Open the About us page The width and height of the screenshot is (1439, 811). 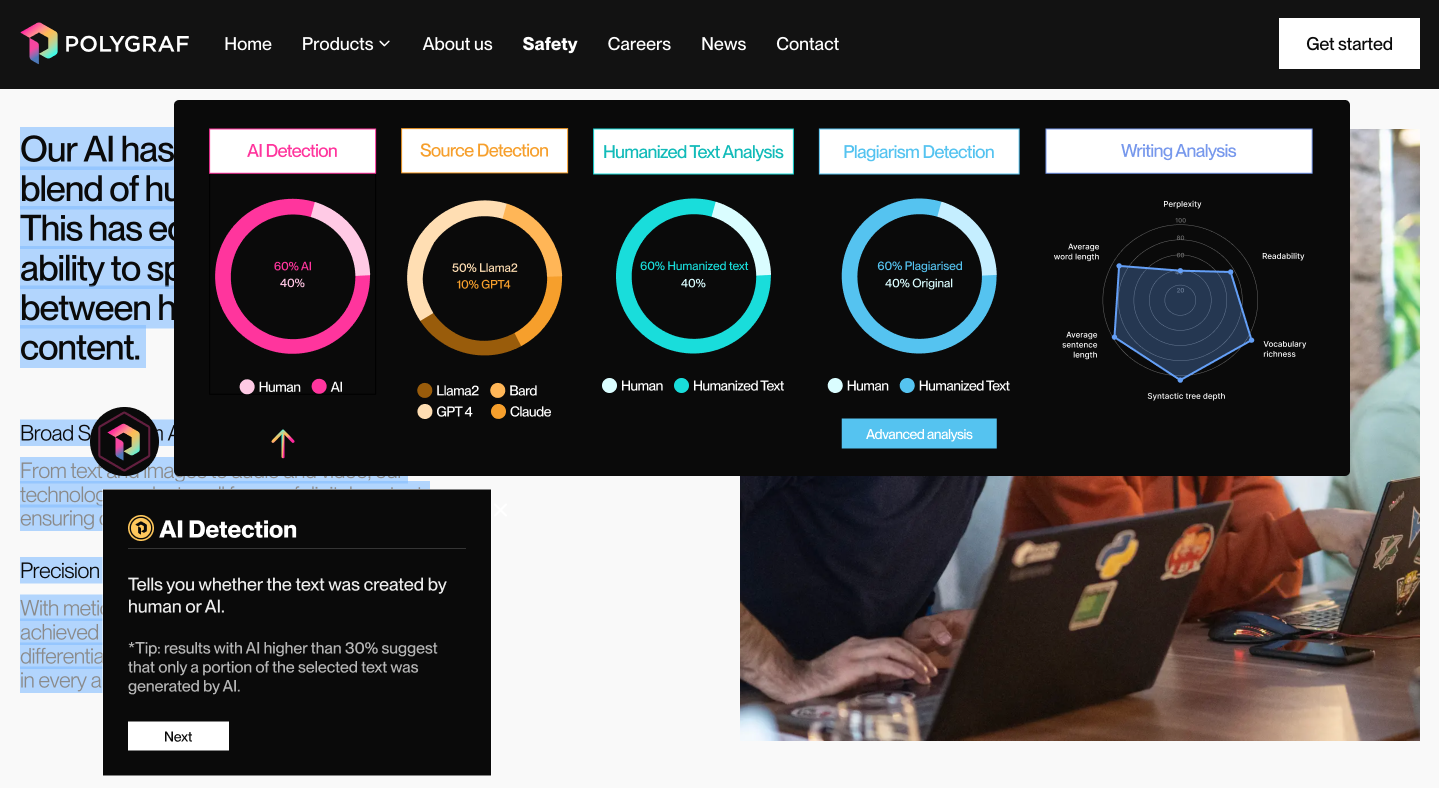[x=457, y=44]
